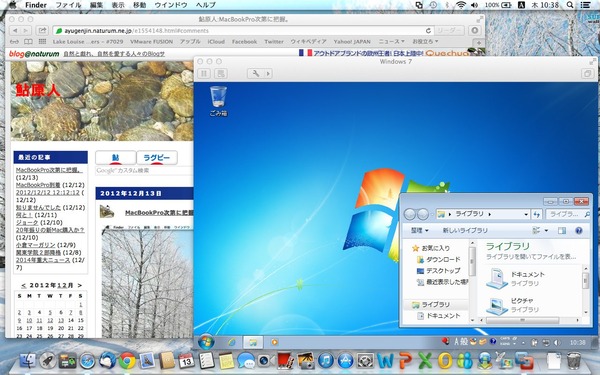Open the 表示 menu in menu bar
600x375 pixels.
click(118, 5)
